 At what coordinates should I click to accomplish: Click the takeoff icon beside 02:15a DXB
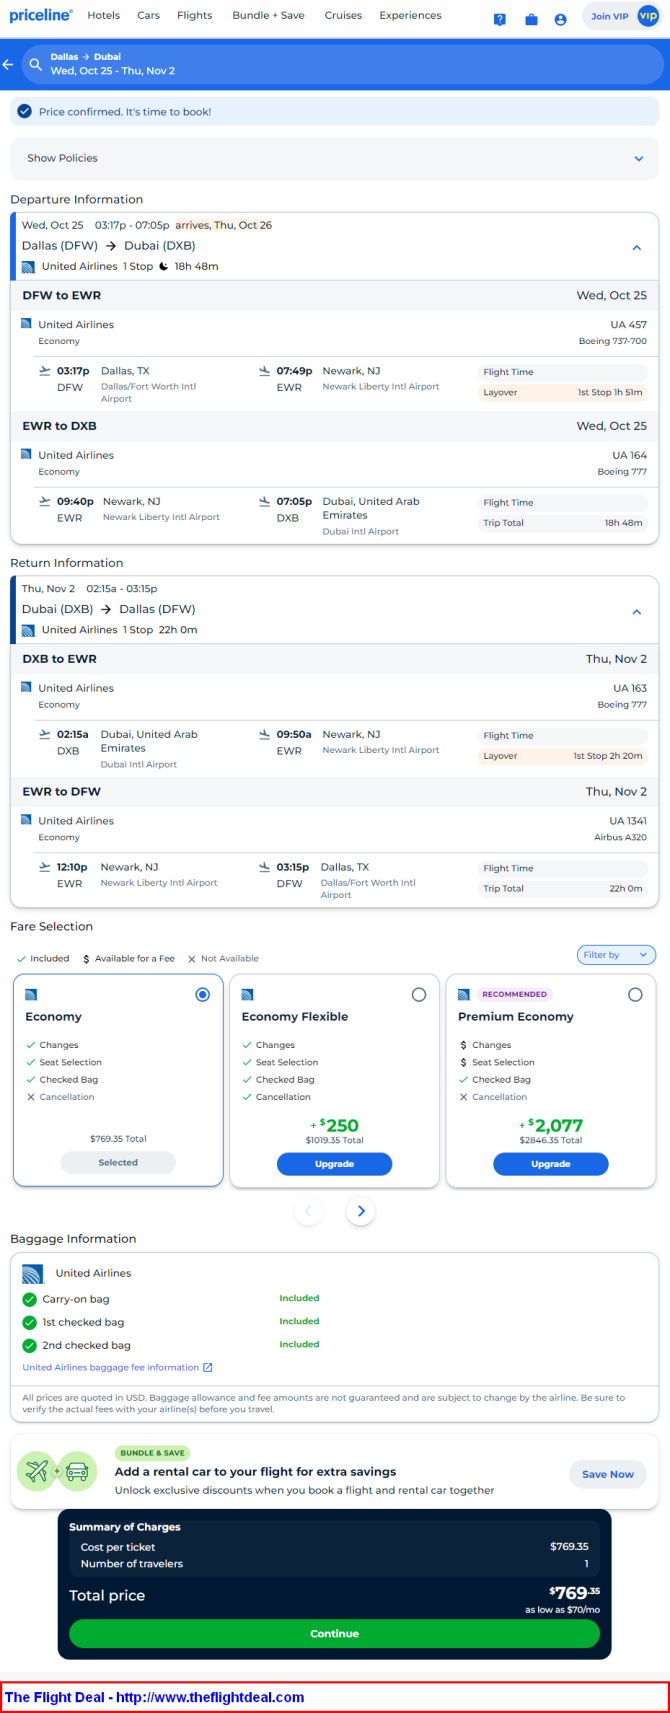44,734
